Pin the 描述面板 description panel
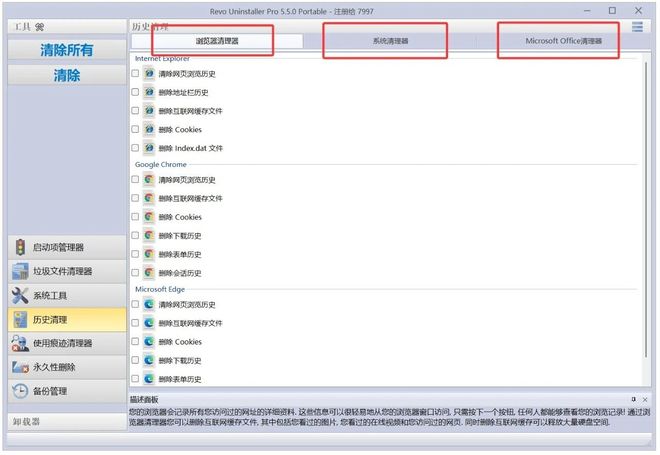 click(633, 399)
